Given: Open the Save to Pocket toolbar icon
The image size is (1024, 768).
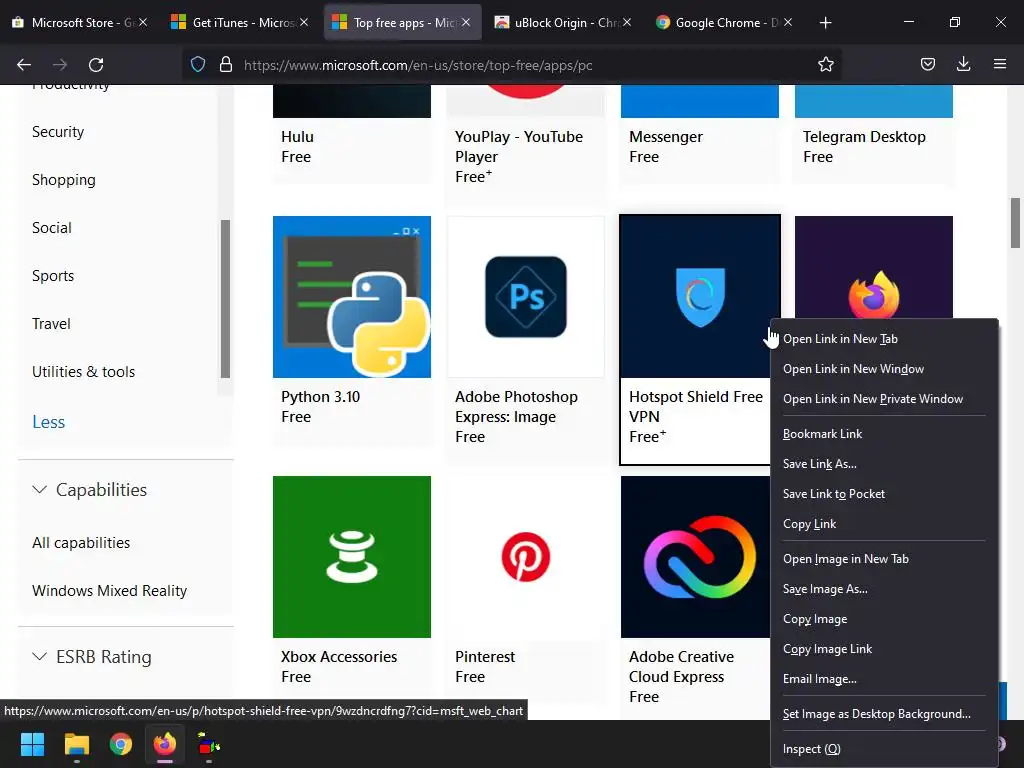Looking at the screenshot, I should tap(927, 65).
